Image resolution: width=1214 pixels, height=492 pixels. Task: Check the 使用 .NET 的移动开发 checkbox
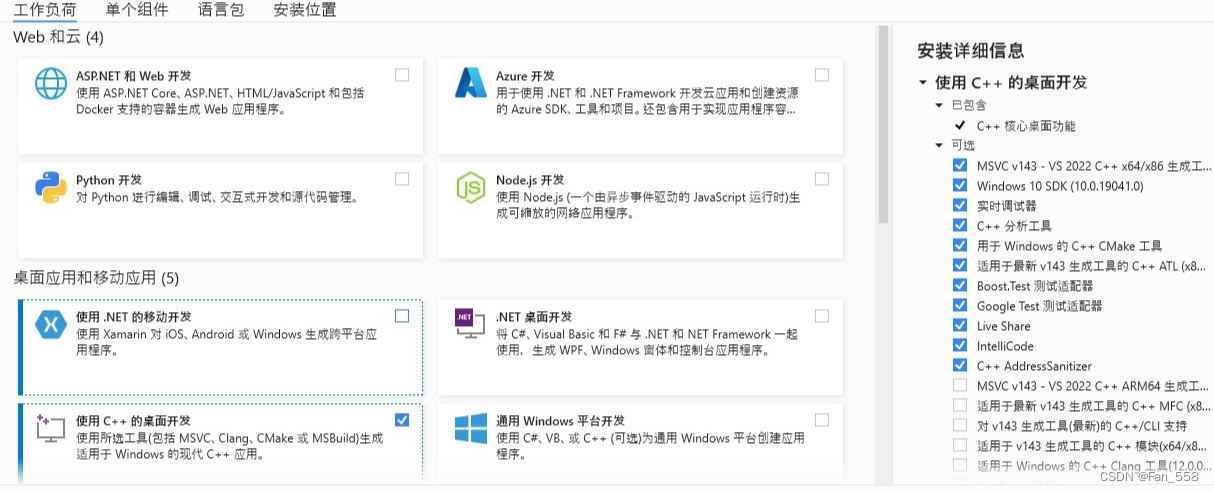[x=402, y=316]
